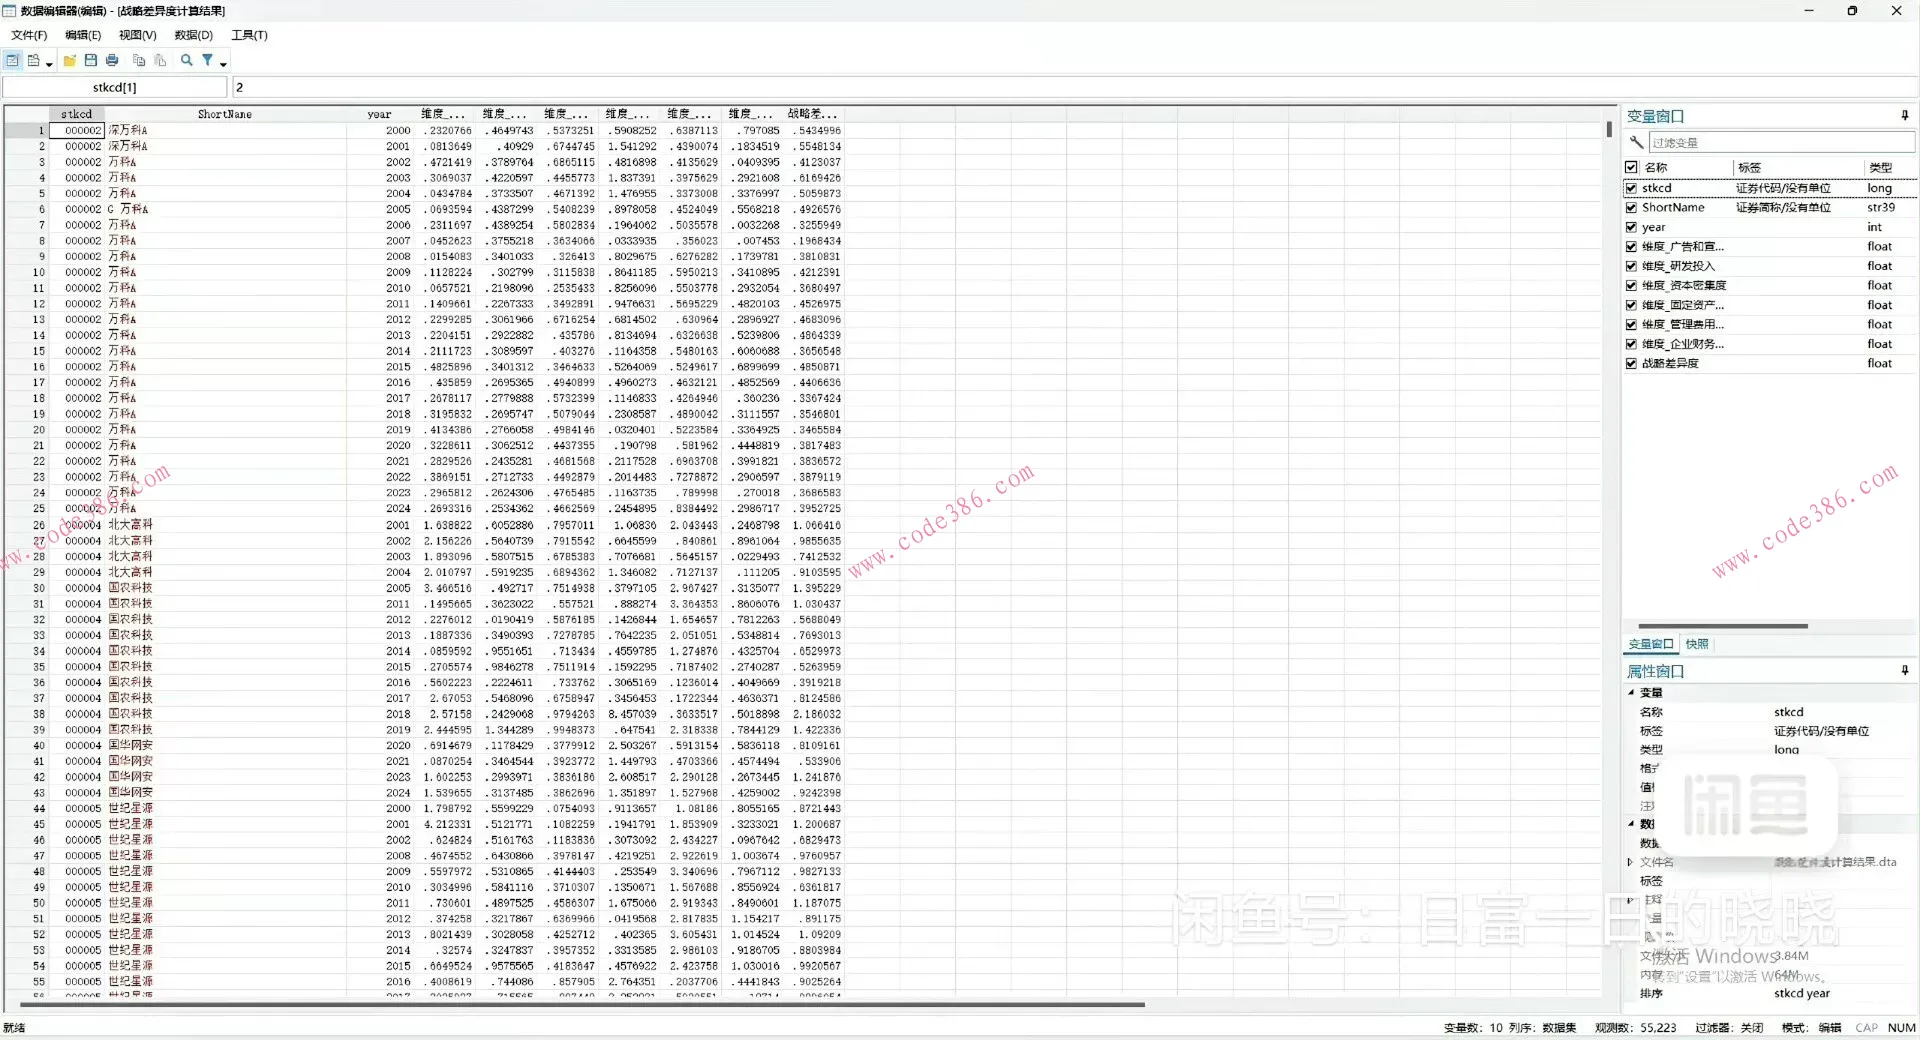Click the 排序 value stkcd year in properties
The width and height of the screenshot is (1920, 1040).
(x=1802, y=993)
